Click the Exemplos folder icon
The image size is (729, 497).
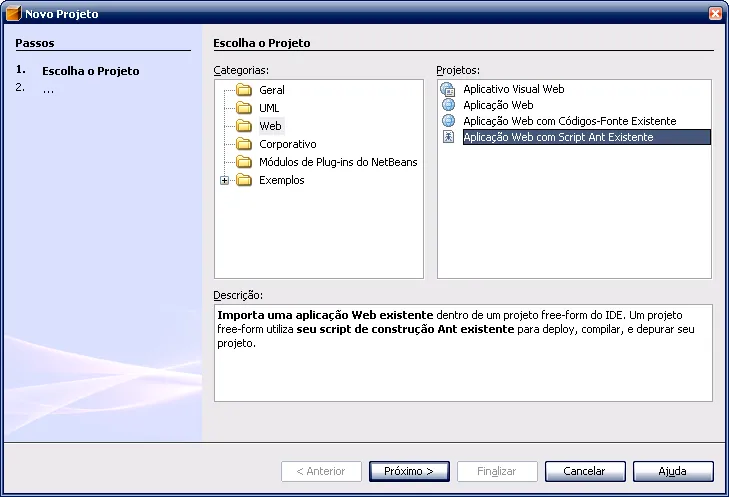pyautogui.click(x=244, y=180)
